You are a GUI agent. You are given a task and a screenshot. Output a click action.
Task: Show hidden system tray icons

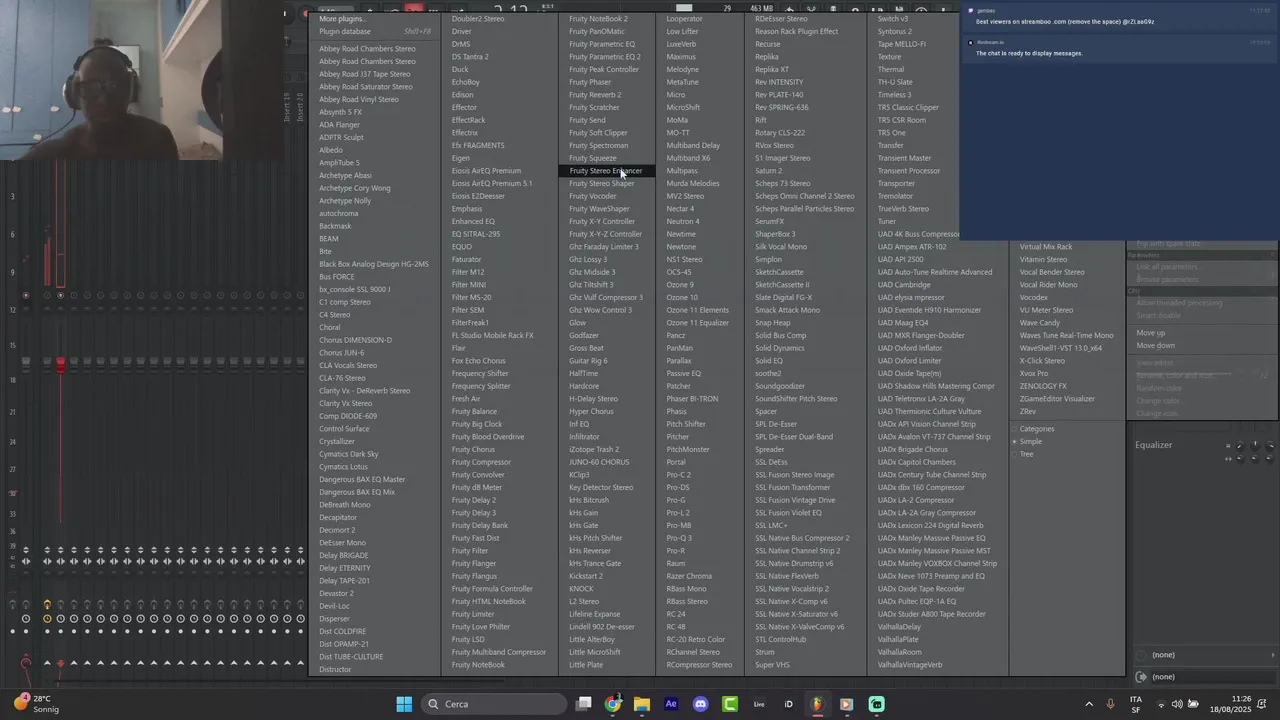pos(1089,704)
